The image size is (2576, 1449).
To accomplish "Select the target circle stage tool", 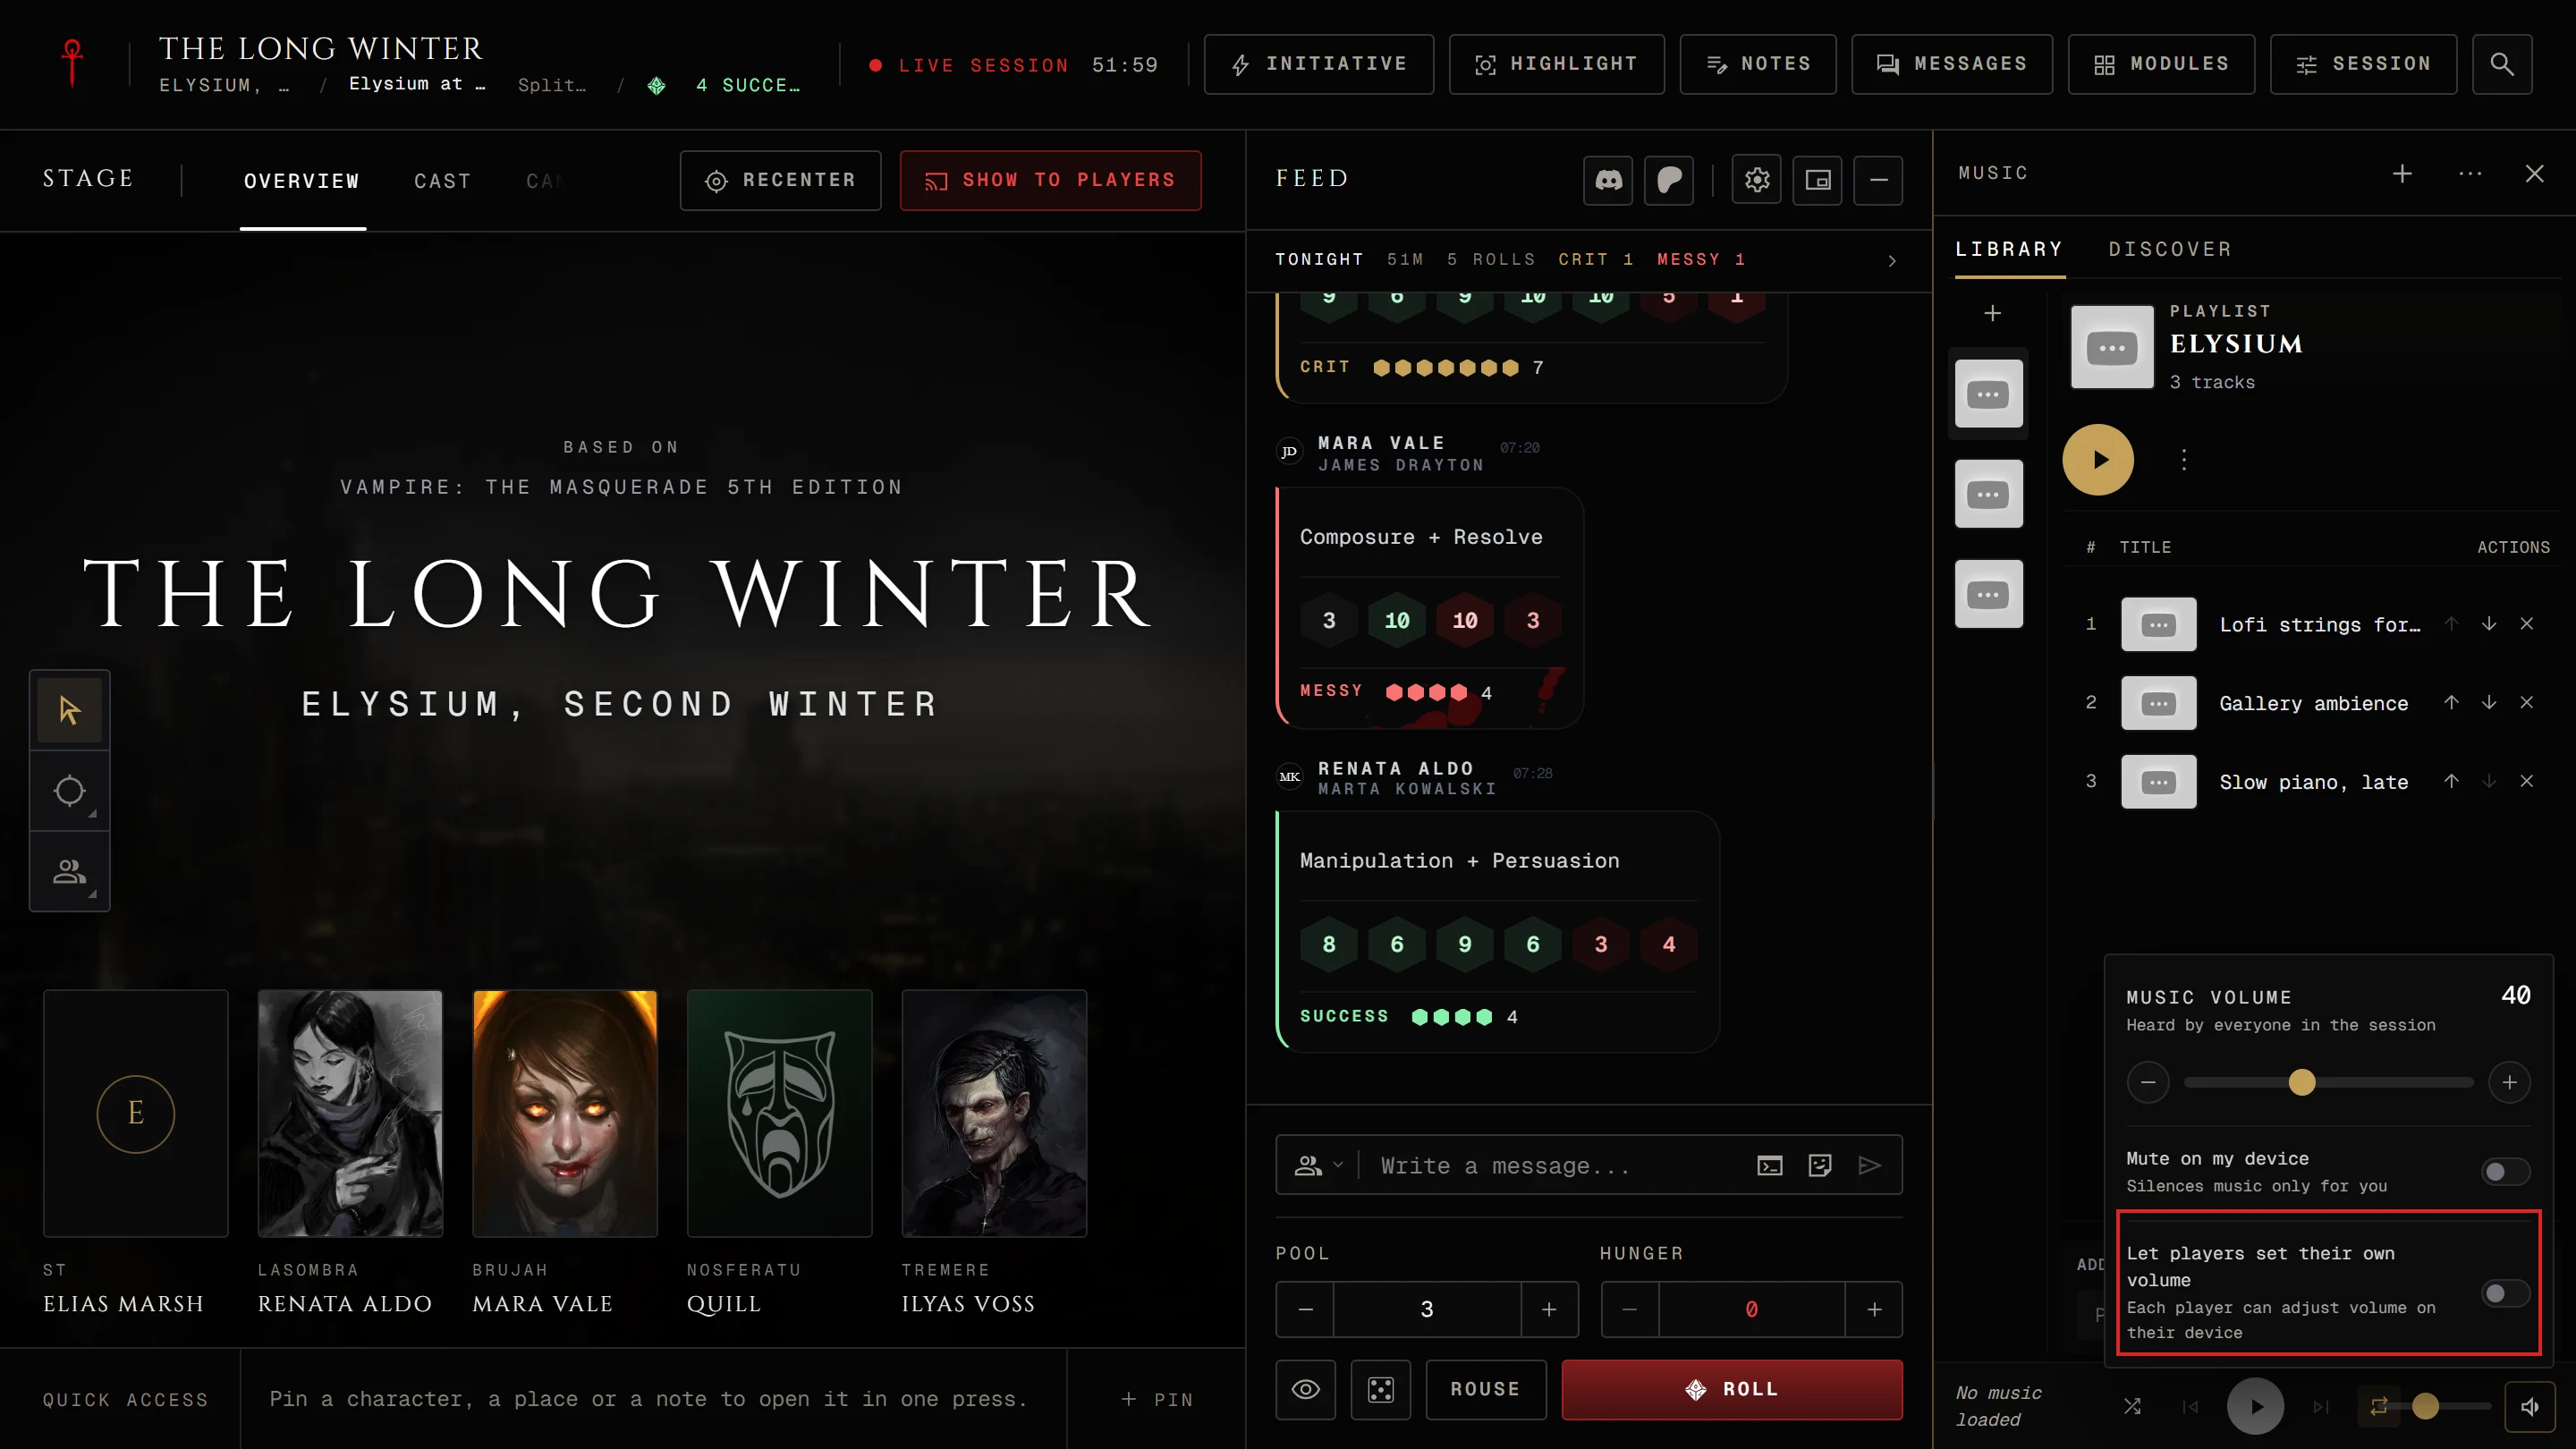I will [70, 790].
